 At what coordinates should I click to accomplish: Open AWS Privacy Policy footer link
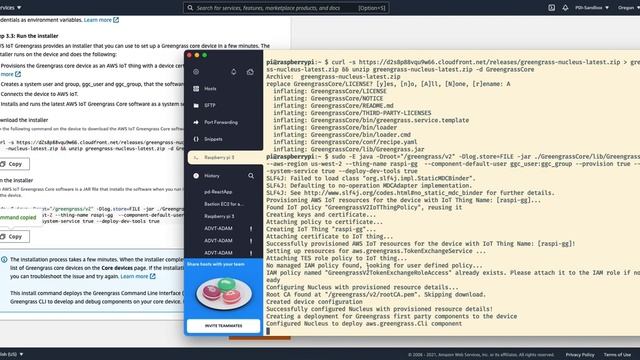(580, 355)
